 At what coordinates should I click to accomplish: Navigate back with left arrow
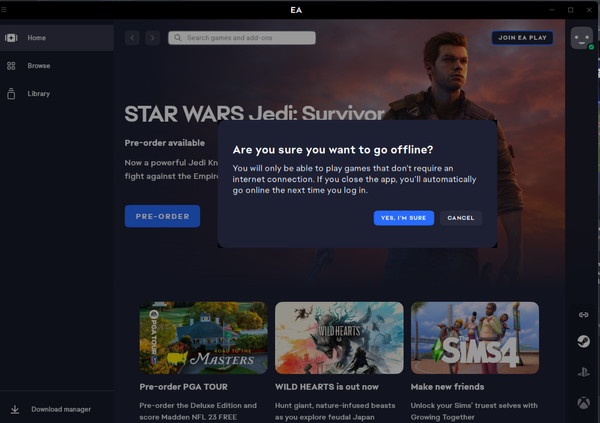pos(132,38)
